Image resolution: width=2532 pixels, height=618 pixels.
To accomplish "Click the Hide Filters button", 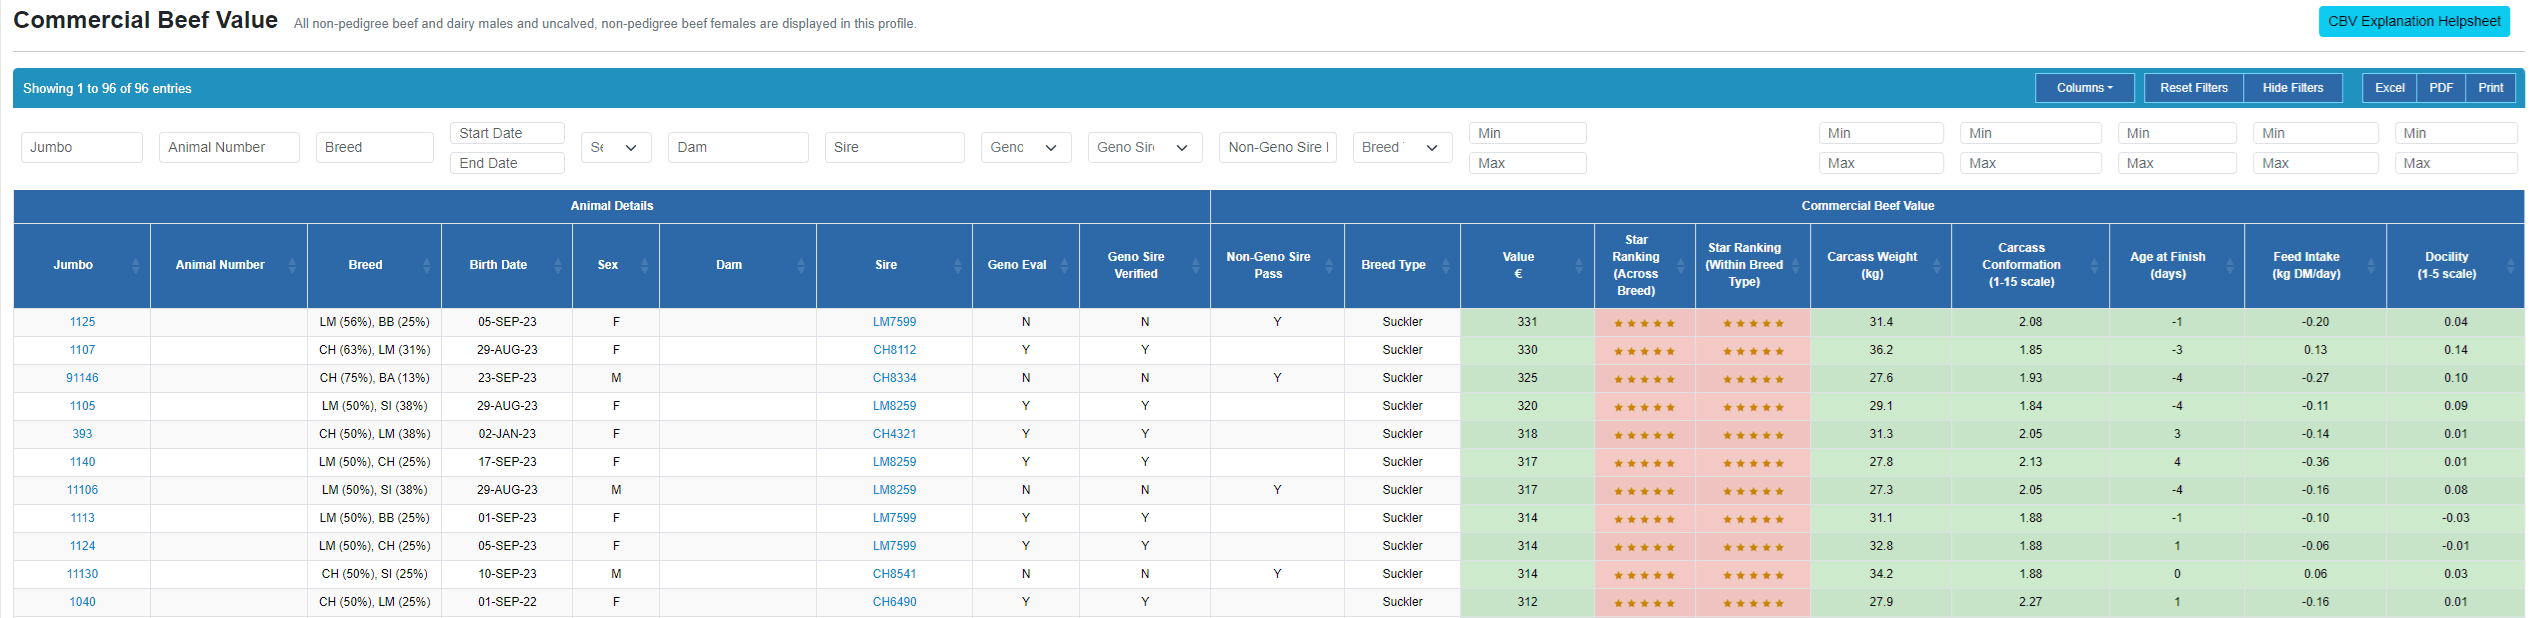I will click(x=2293, y=88).
